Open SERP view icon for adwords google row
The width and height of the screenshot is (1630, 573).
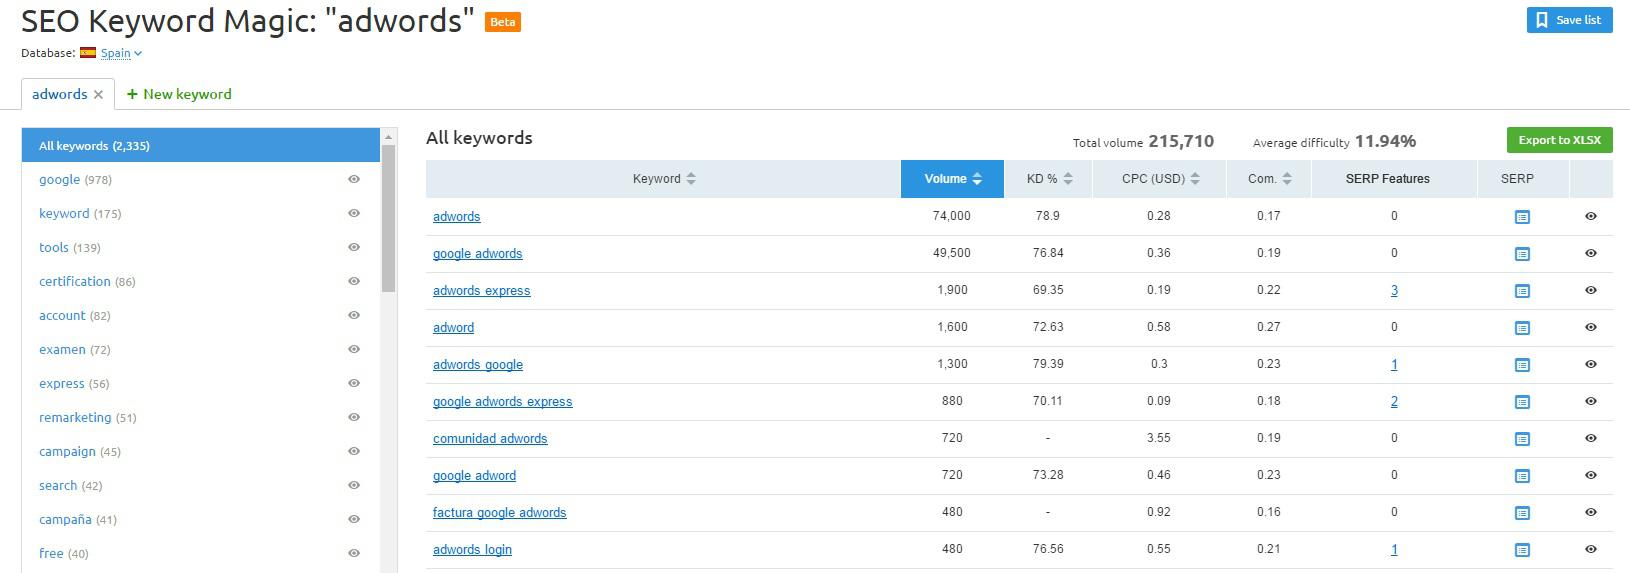[x=1522, y=365]
